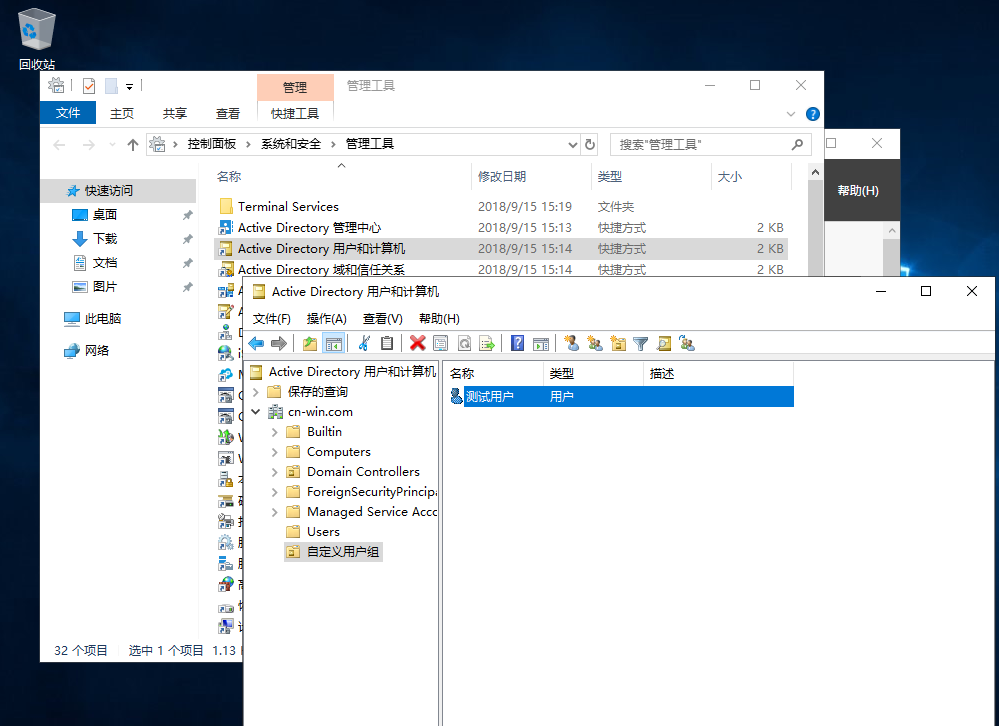Click 控制面板 in the breadcrumb
This screenshot has width=999, height=726.
coord(212,144)
